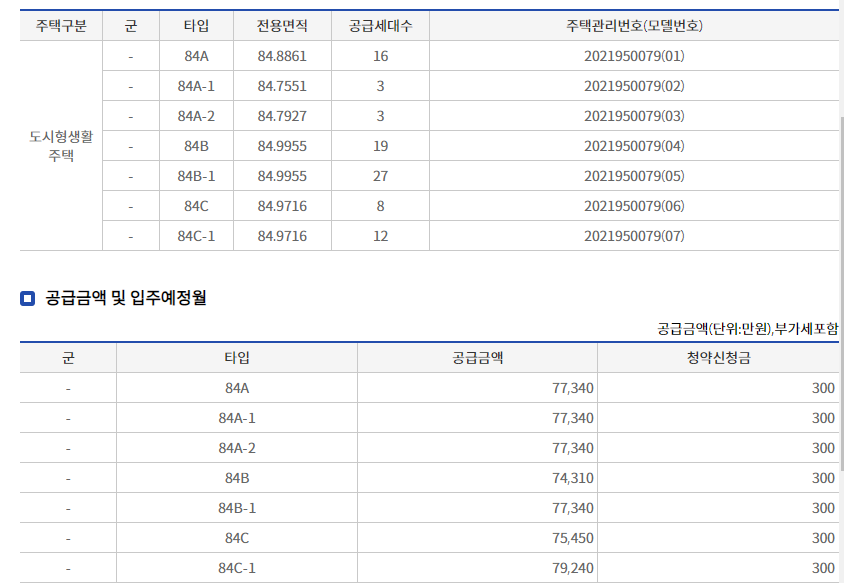Select the 도시형생활주택 cell
Screen dimensions: 844x583
point(61,146)
